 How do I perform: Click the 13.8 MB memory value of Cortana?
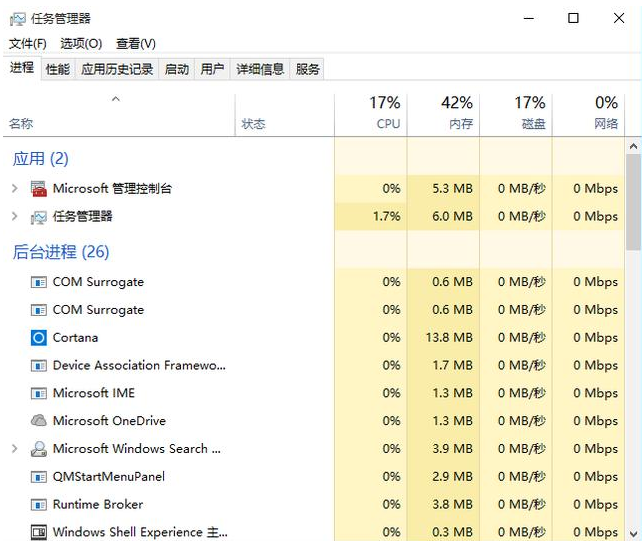coord(449,338)
